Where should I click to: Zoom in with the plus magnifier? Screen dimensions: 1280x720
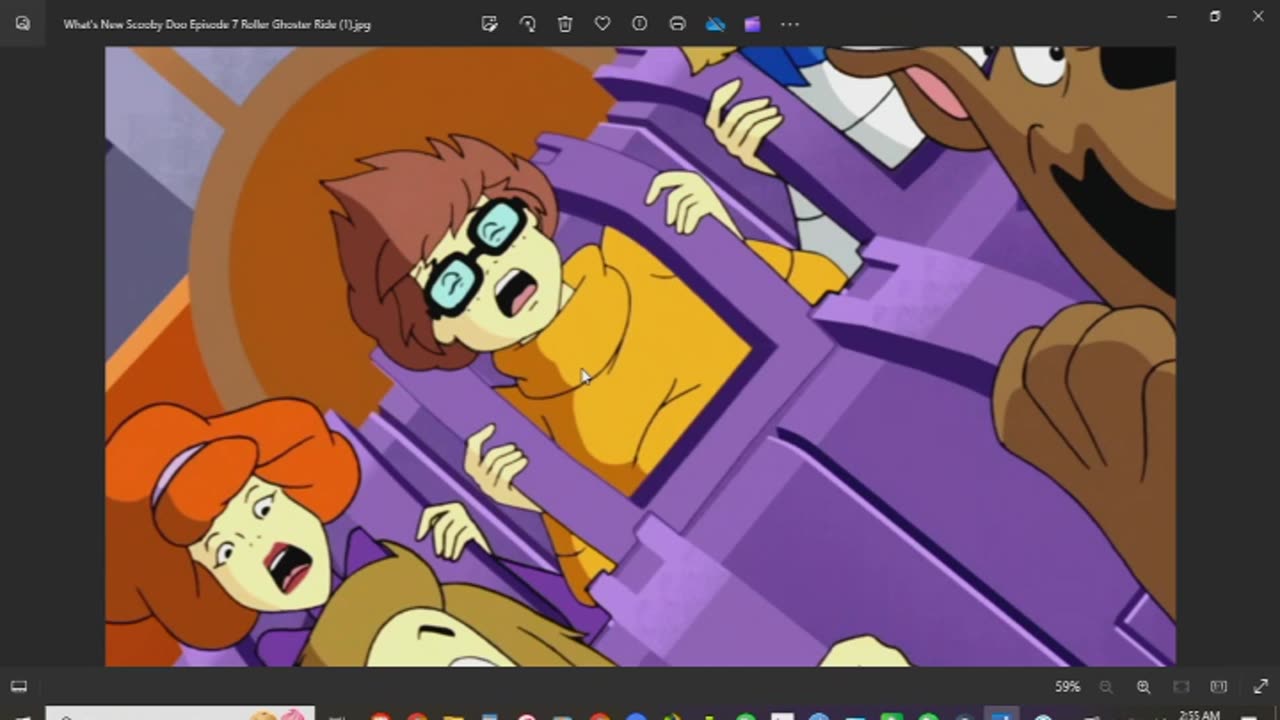[x=1143, y=686]
